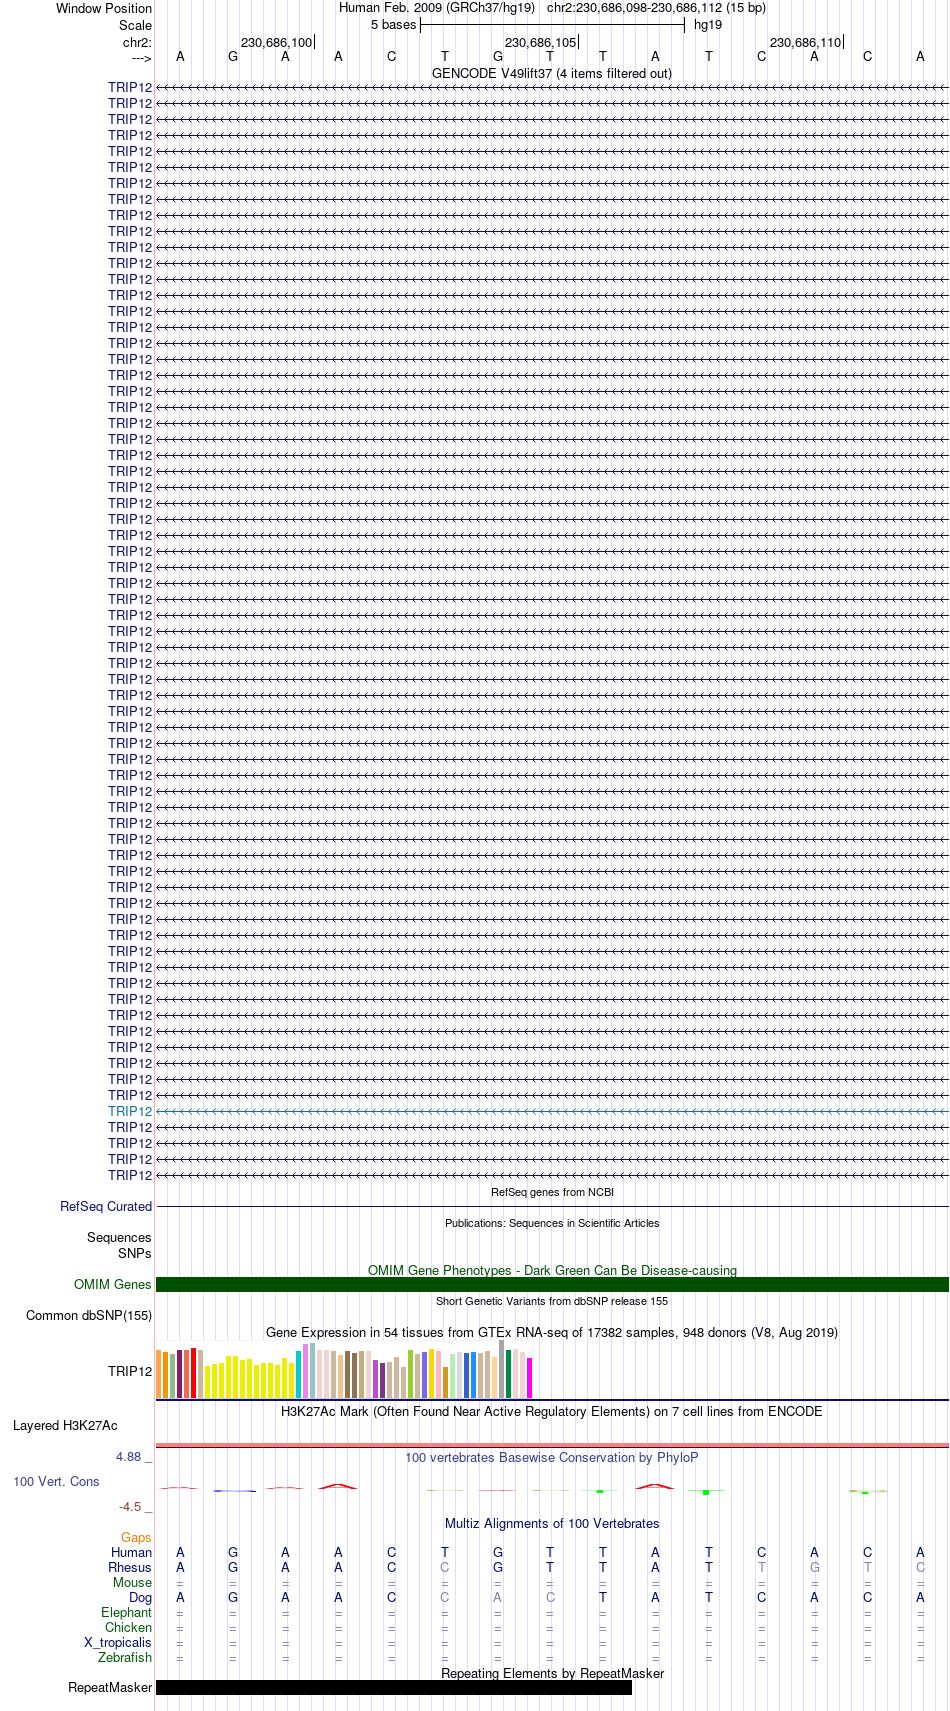Screen dimensions: 950x1711
Task: Click the 230,686,100 ruler position
Action: tap(277, 42)
